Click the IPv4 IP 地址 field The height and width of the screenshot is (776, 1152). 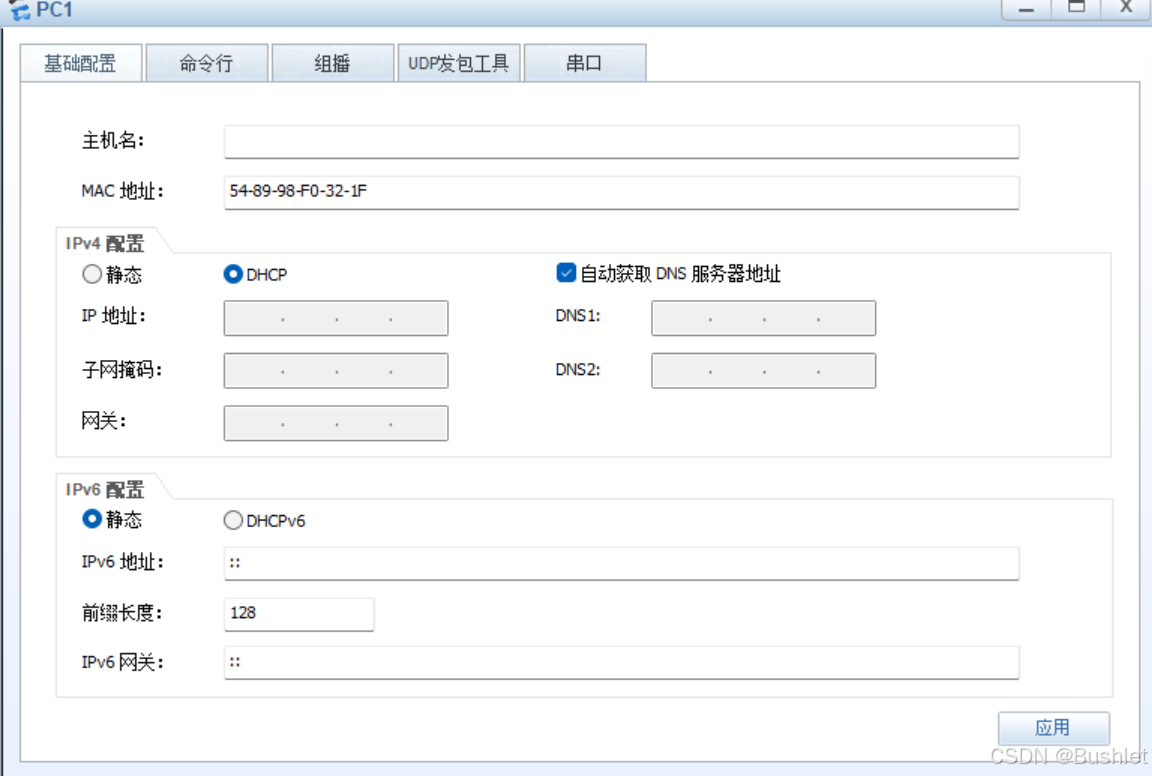pos(336,318)
